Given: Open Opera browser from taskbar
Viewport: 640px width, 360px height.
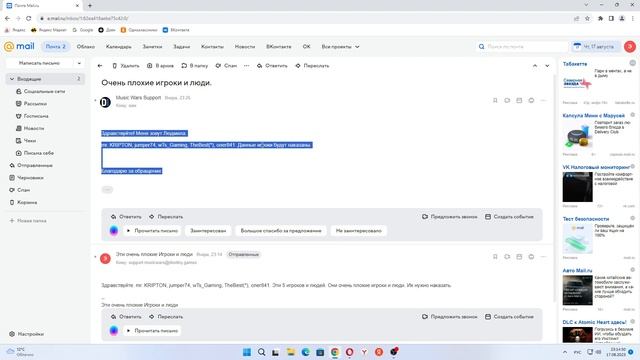Looking at the screenshot, I should [349, 352].
